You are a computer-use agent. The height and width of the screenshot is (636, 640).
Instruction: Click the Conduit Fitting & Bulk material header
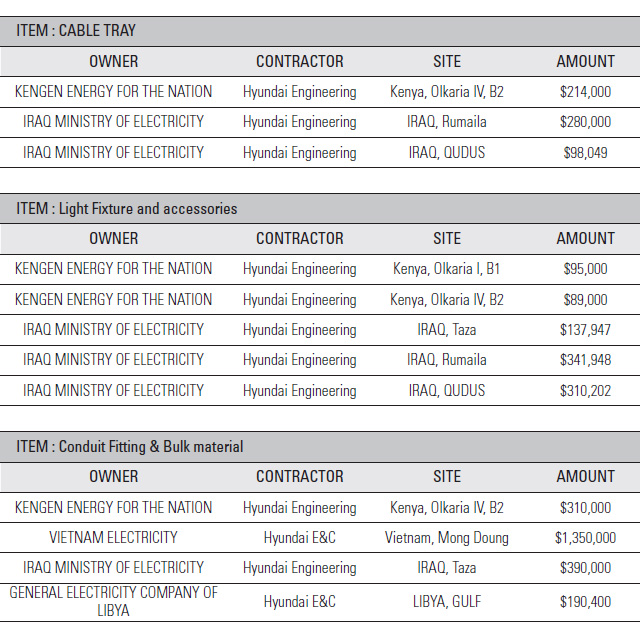click(x=130, y=447)
